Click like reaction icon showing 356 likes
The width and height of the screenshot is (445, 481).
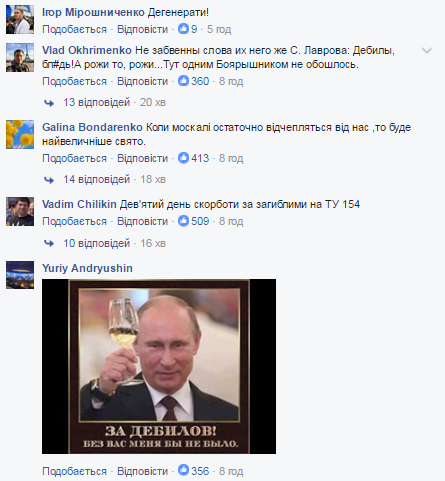click(x=183, y=470)
